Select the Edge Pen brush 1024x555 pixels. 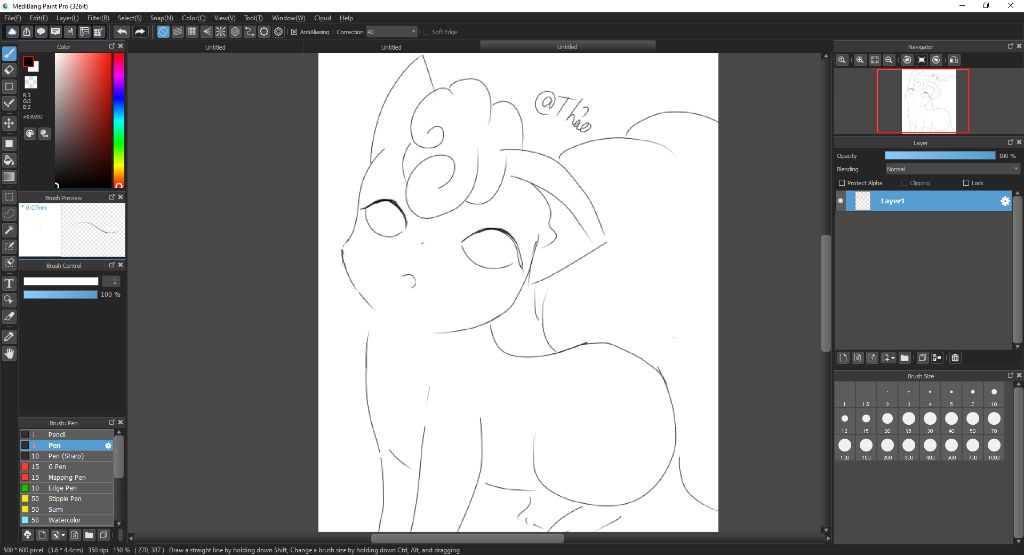(67, 488)
